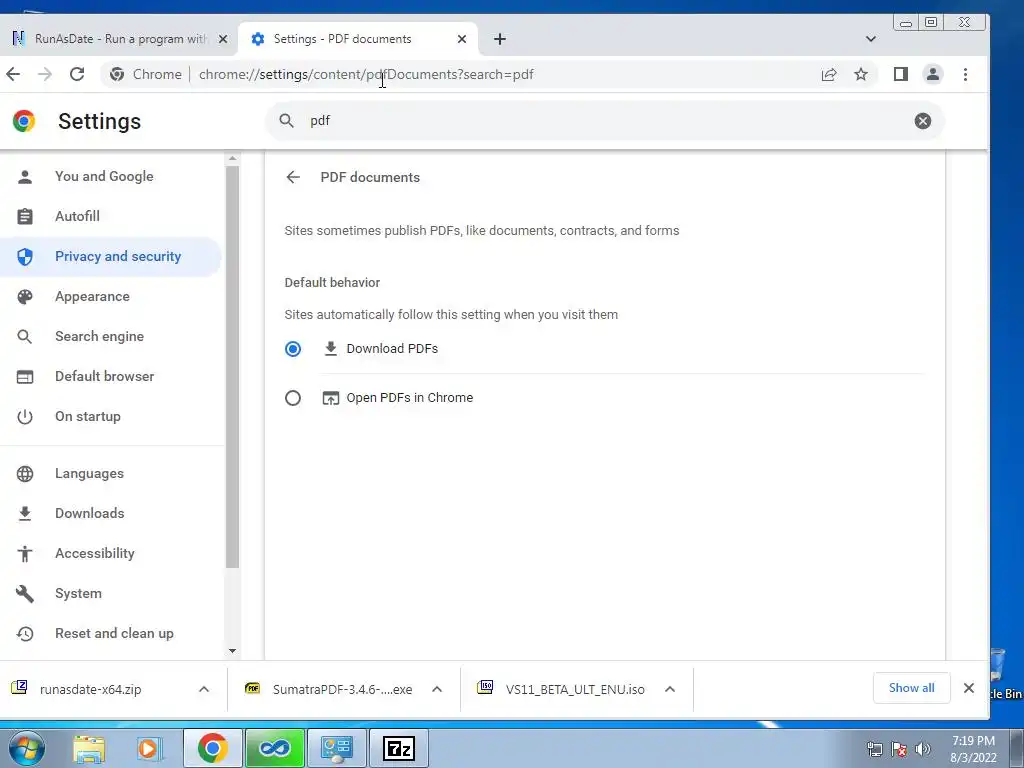Click the Chrome logo beside Settings title
This screenshot has height=768, width=1024.
(24, 121)
